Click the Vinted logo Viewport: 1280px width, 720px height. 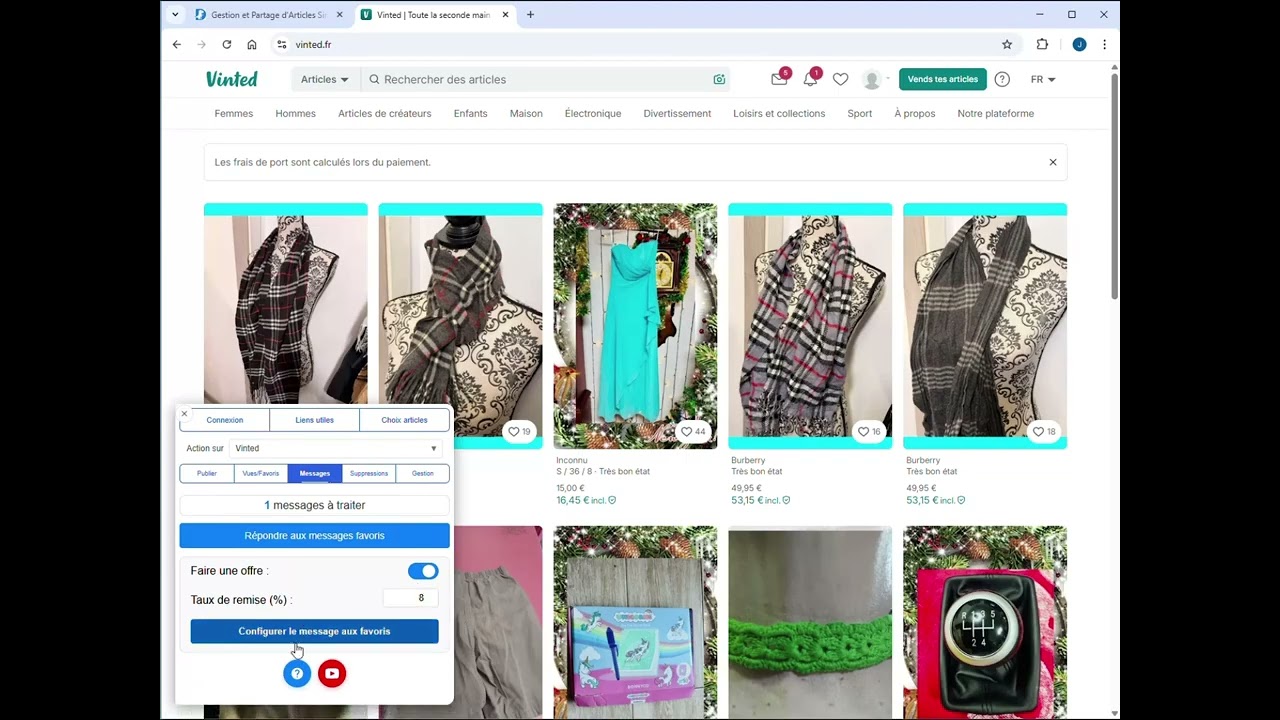click(232, 79)
